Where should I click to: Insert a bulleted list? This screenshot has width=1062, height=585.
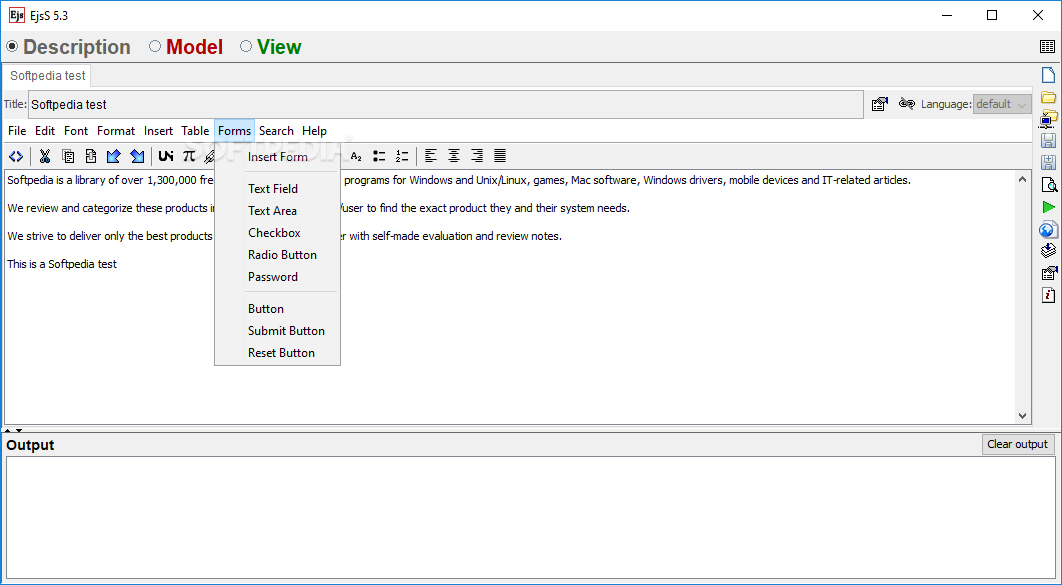pyautogui.click(x=379, y=156)
